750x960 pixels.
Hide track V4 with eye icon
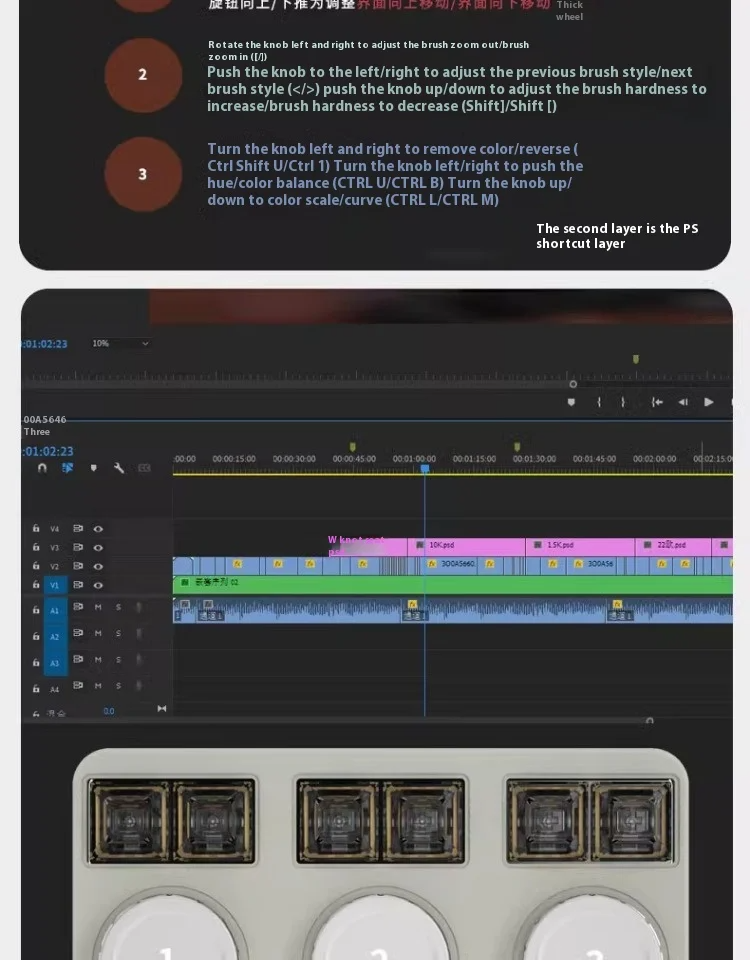tap(98, 529)
